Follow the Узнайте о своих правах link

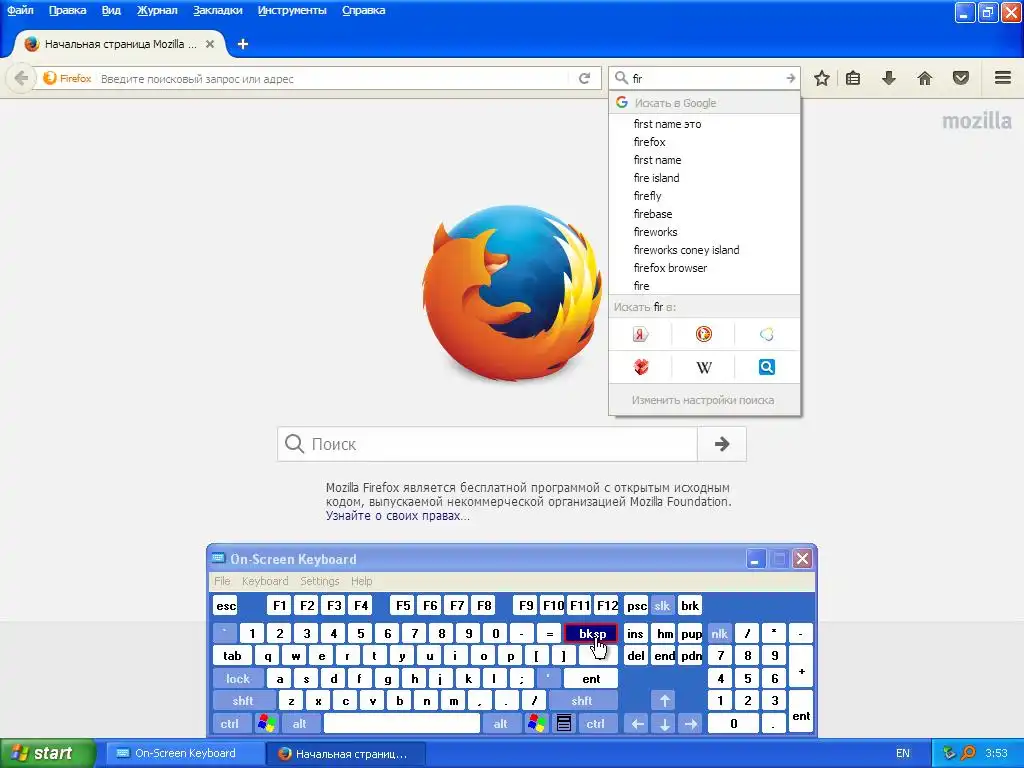tap(397, 516)
